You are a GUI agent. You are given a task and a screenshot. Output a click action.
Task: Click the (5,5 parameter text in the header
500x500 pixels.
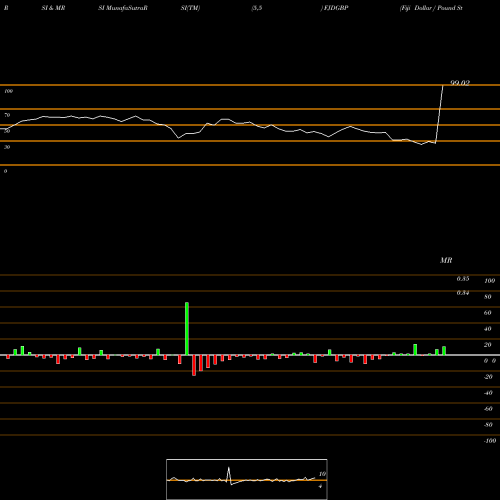click(257, 8)
